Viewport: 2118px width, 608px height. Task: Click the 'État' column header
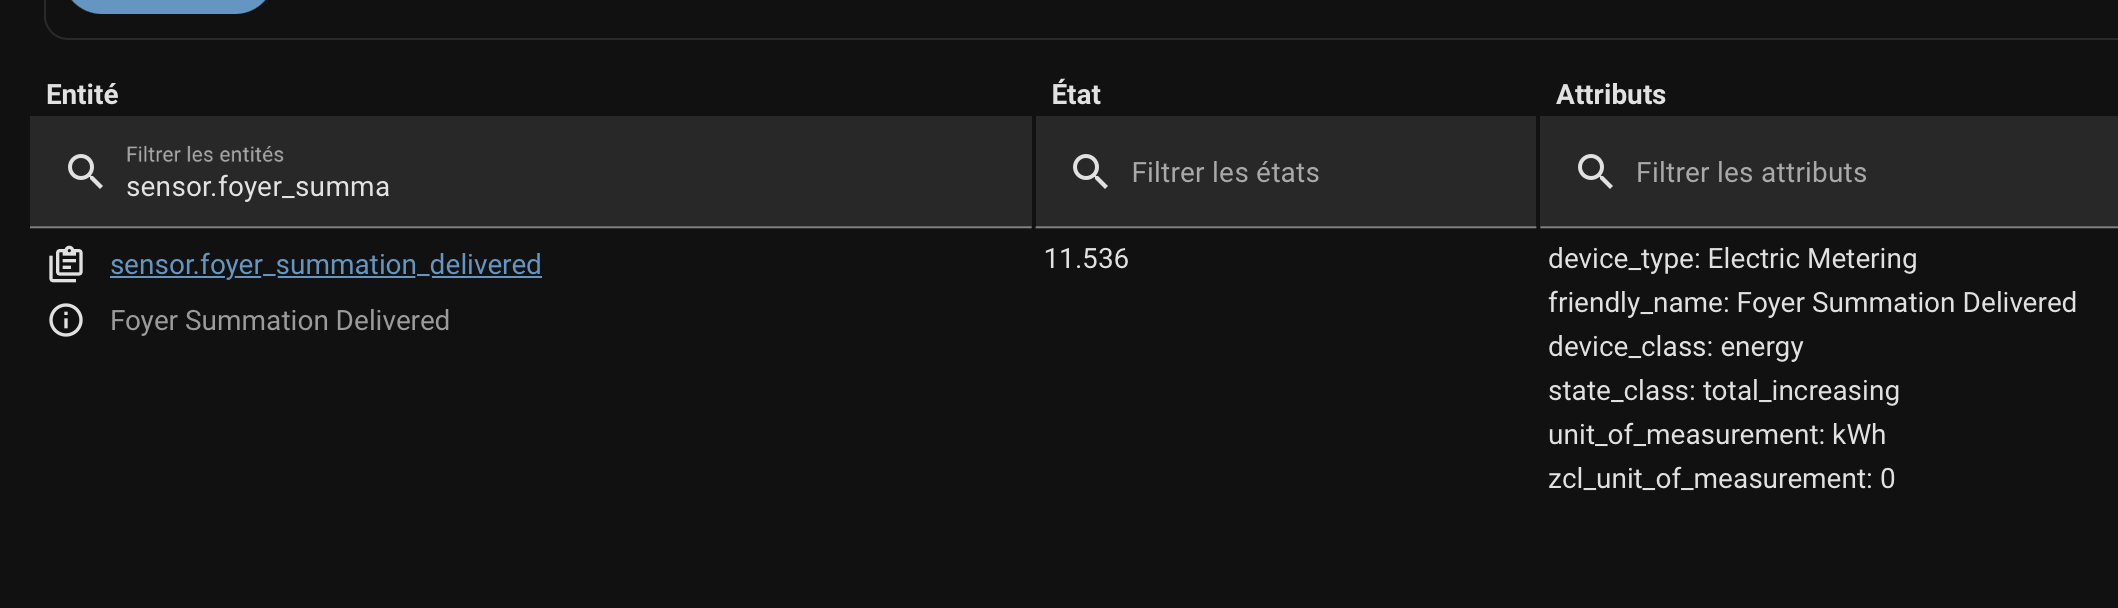pos(1076,94)
